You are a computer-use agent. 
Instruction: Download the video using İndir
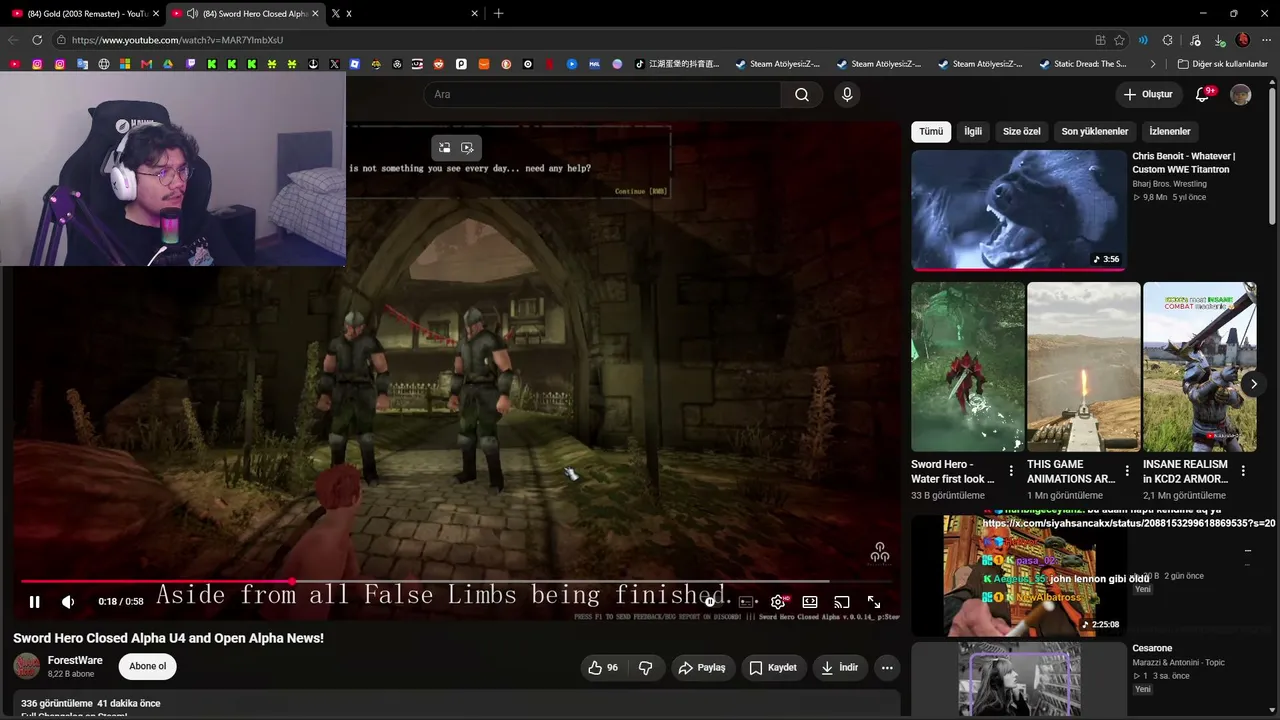pyautogui.click(x=839, y=667)
